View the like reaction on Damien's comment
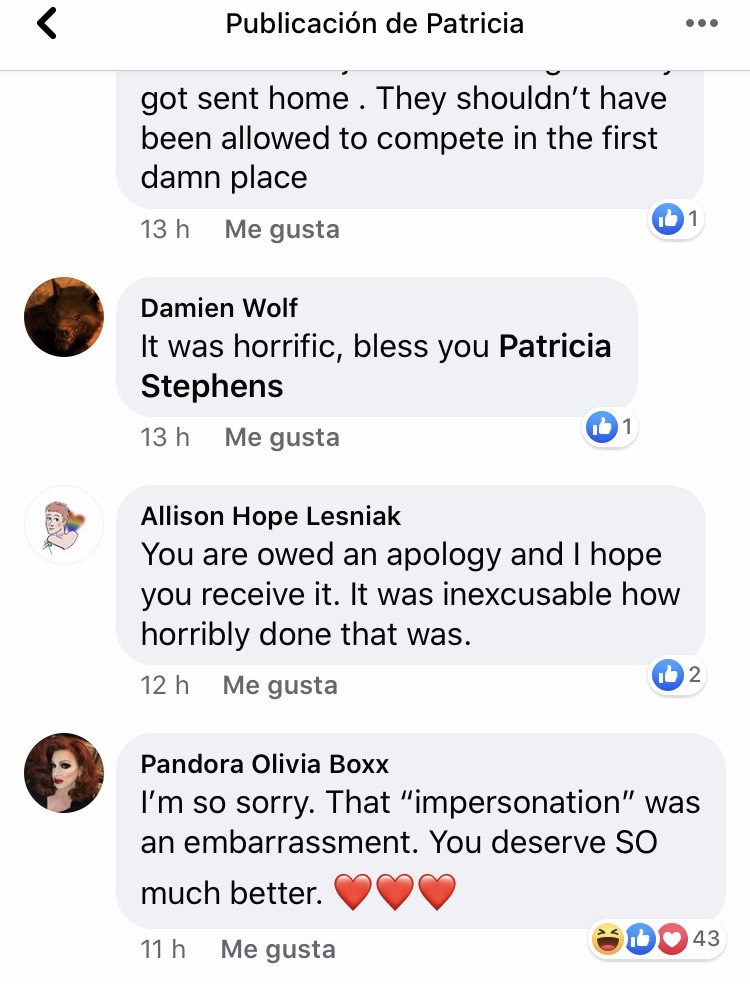750x984 pixels. tap(611, 427)
